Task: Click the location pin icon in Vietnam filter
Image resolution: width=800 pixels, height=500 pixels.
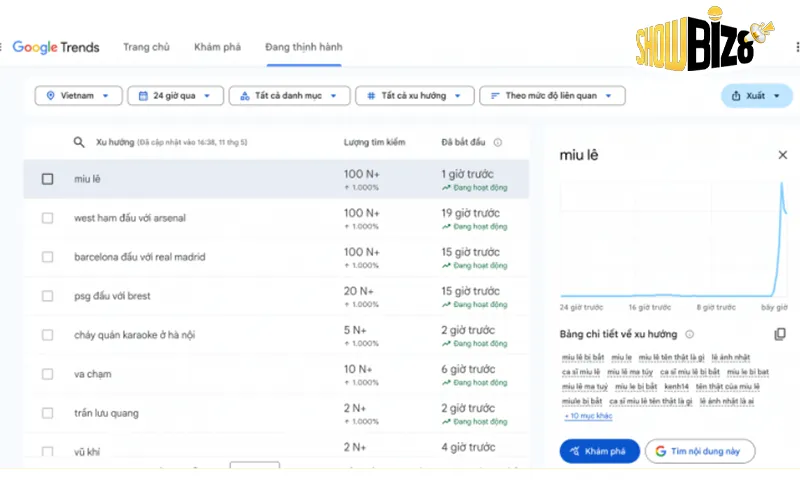Action: click(51, 95)
